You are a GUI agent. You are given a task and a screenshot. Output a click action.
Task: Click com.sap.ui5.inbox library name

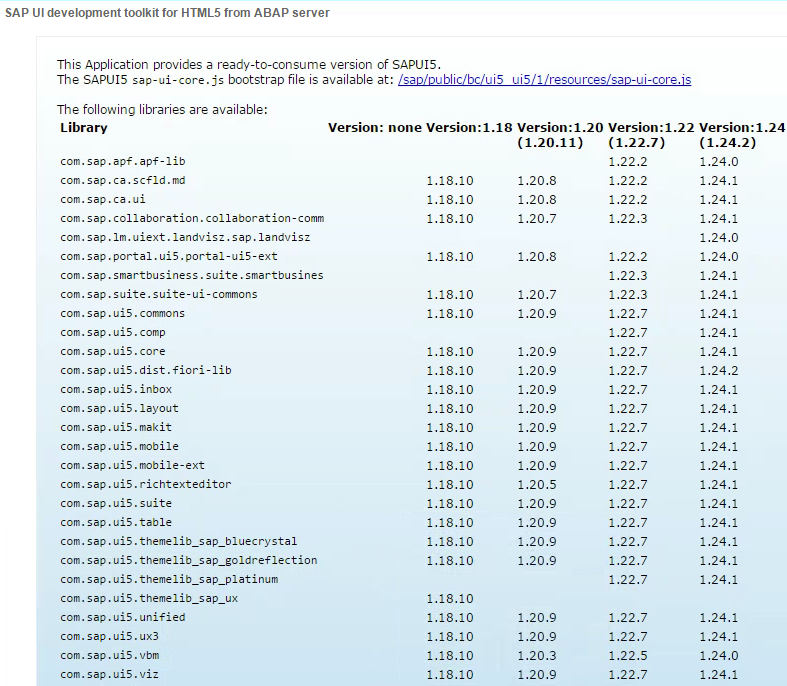click(x=116, y=389)
